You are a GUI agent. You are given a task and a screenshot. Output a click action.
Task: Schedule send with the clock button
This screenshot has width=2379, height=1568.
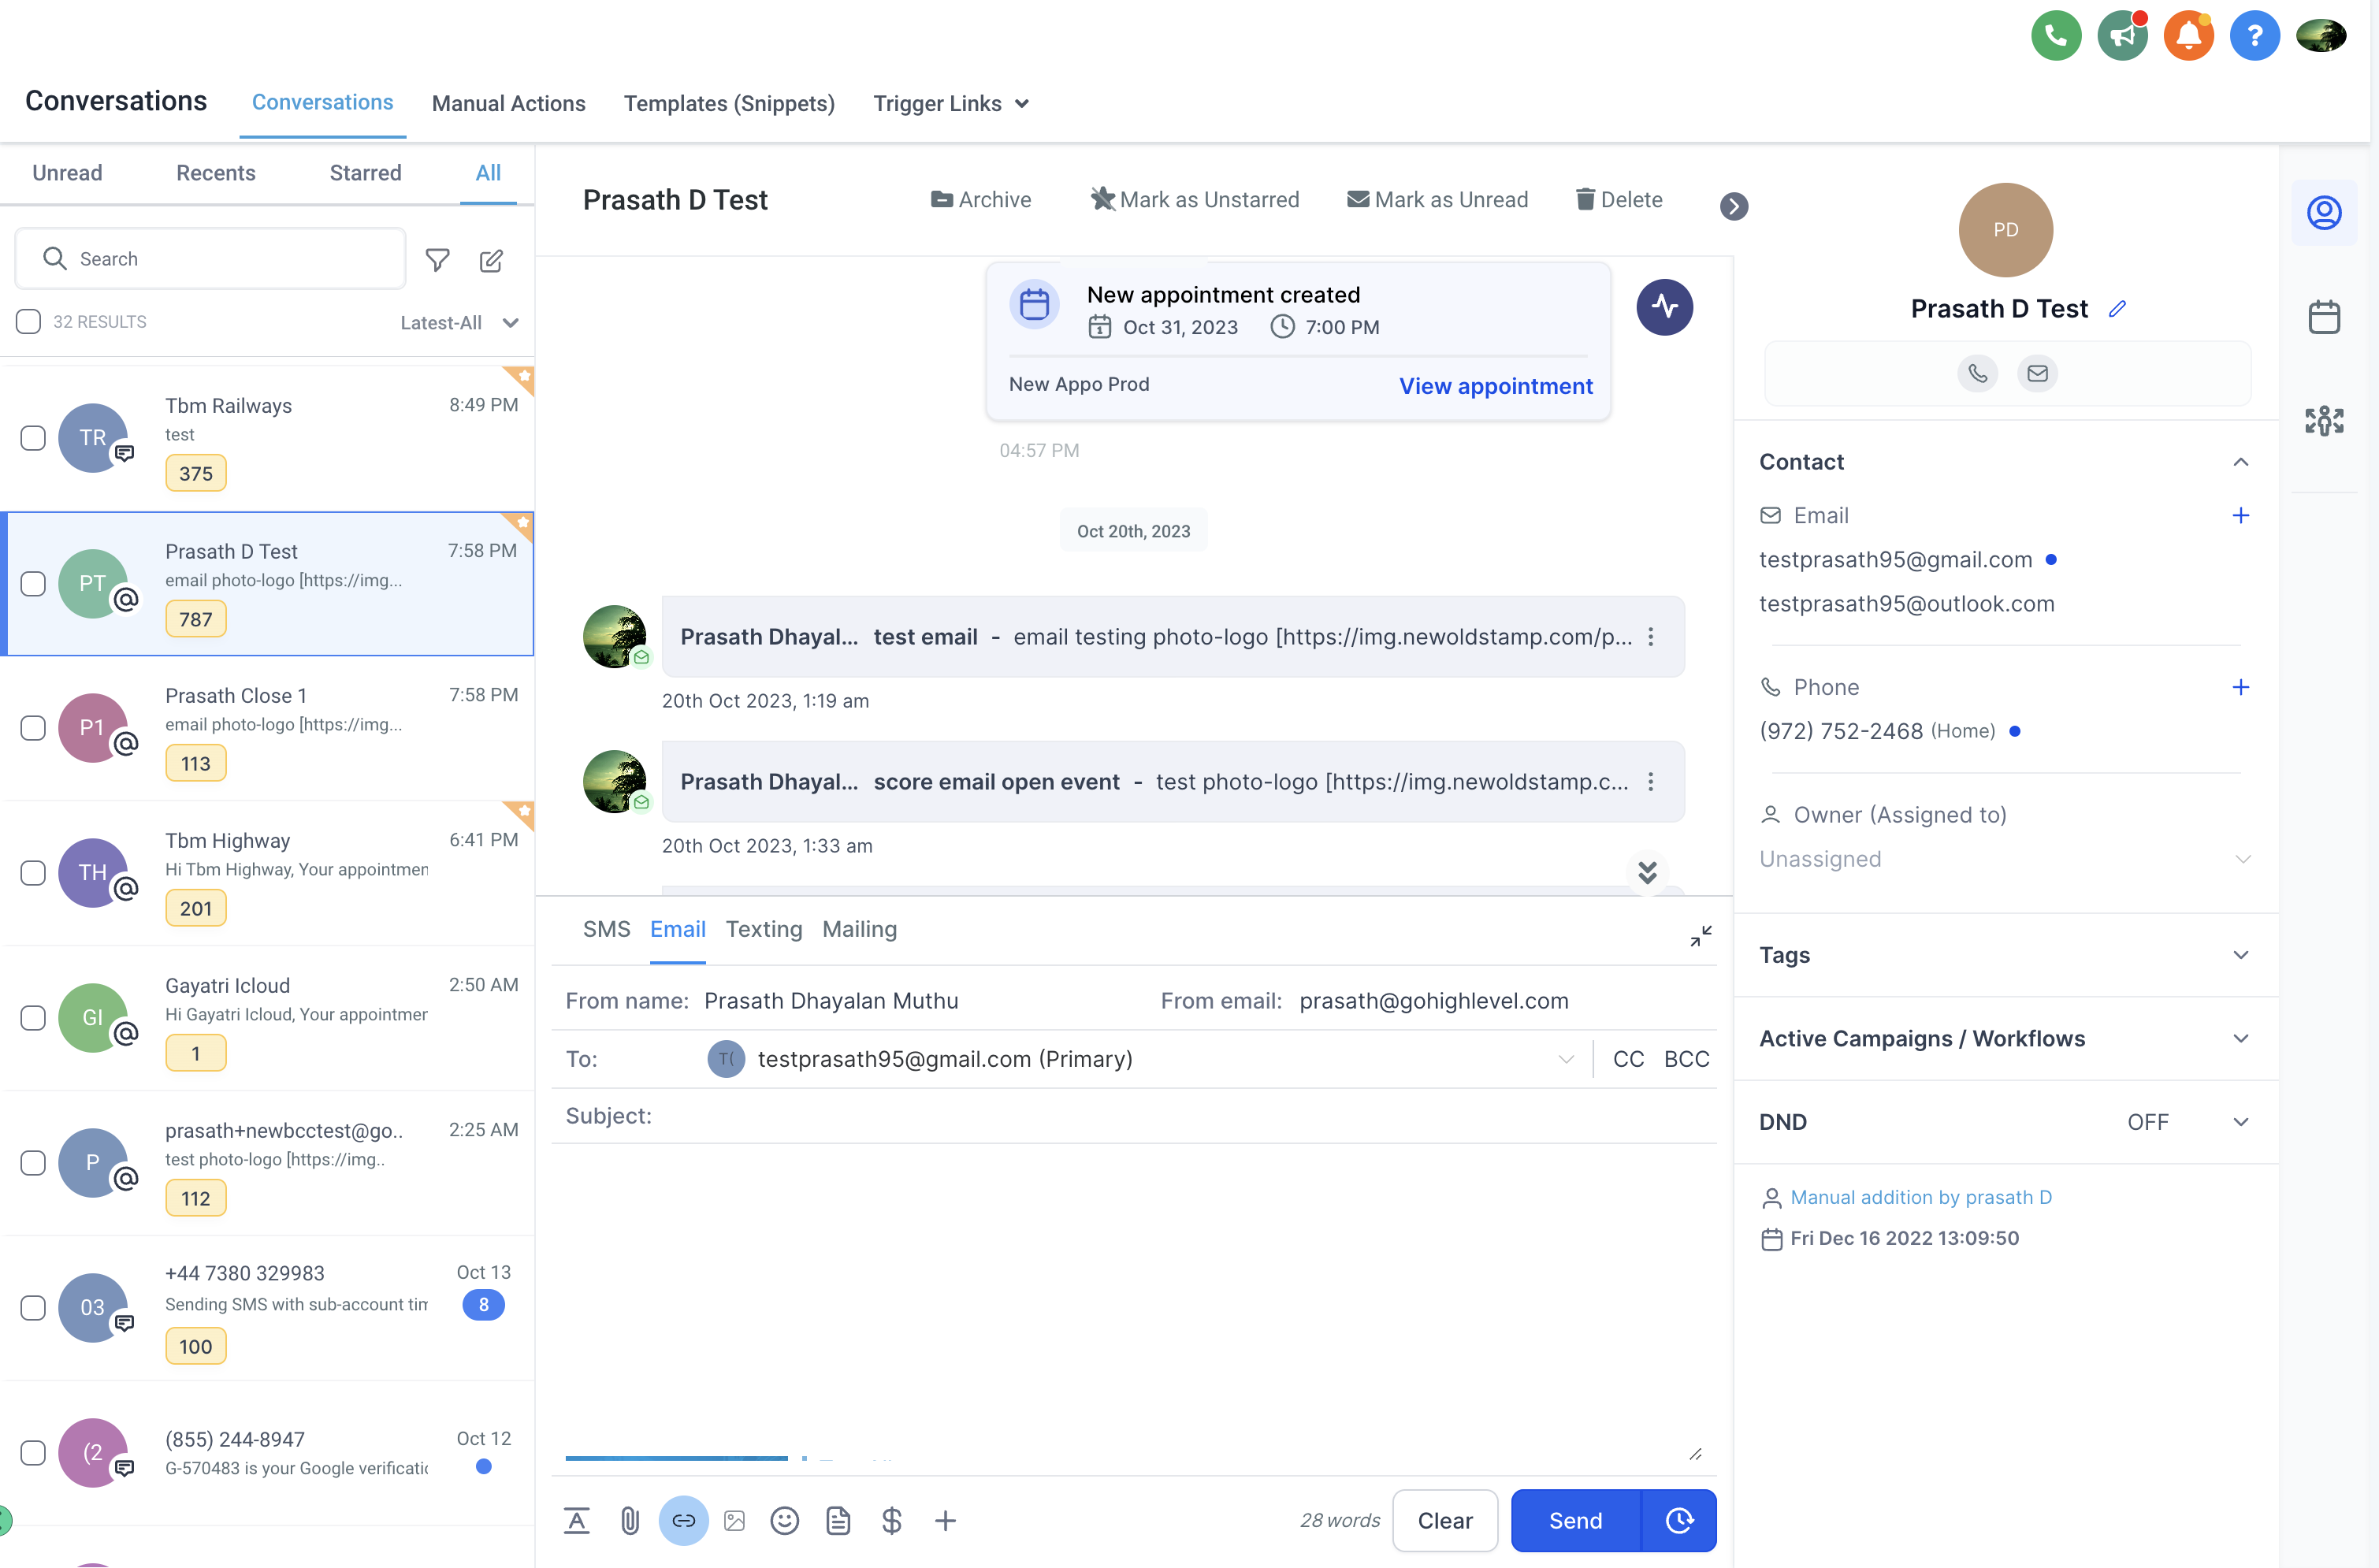pos(1679,1520)
